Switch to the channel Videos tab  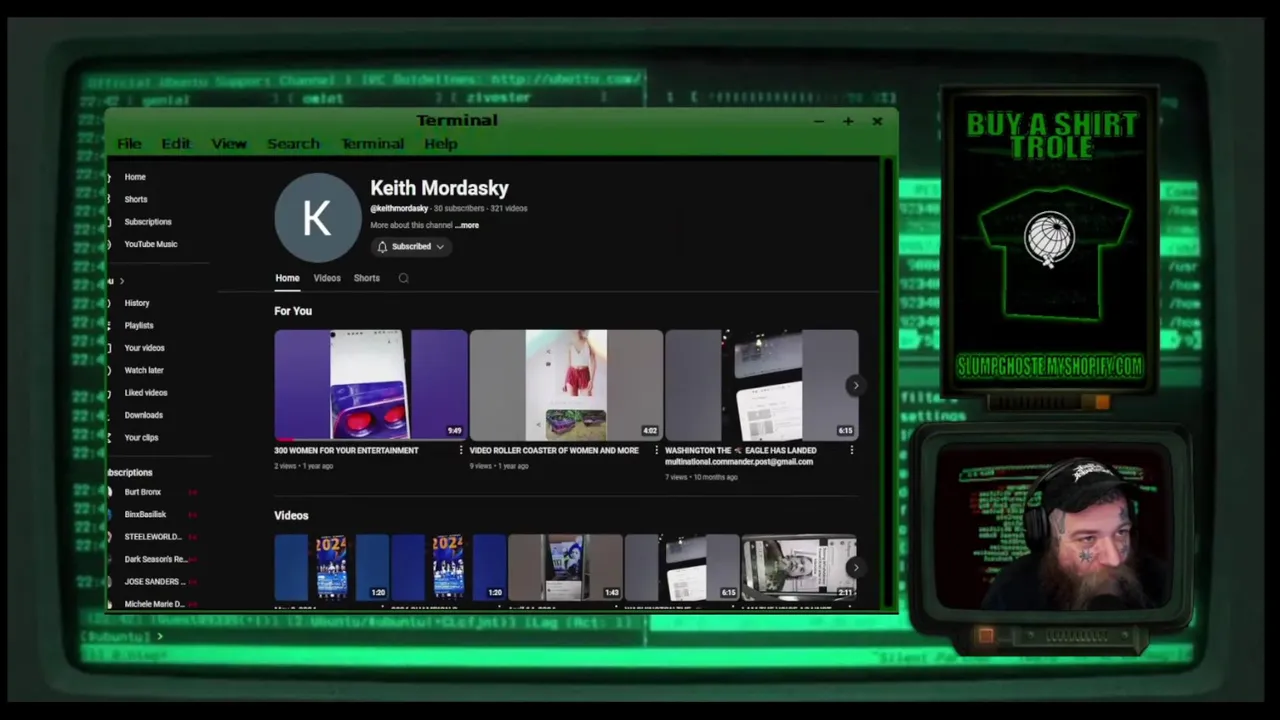coord(327,278)
